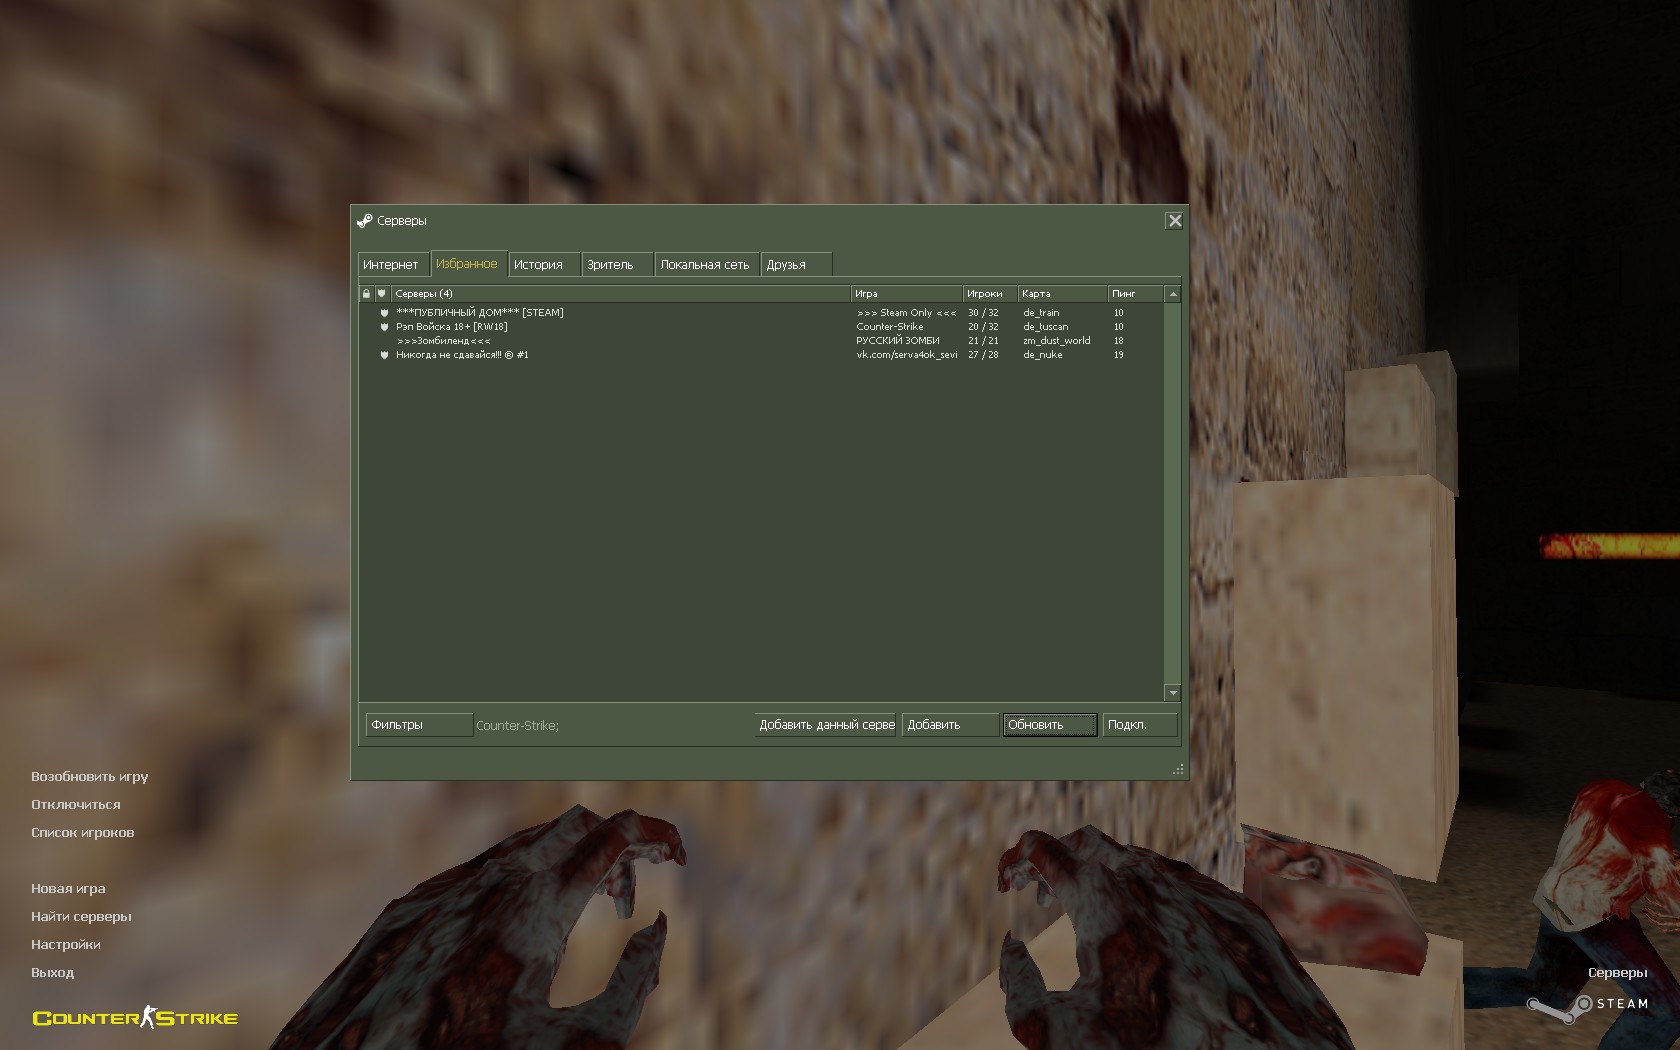Image resolution: width=1680 pixels, height=1050 pixels.
Task: Select >>>Зомбиленд<<< server row
Action: click(762, 341)
